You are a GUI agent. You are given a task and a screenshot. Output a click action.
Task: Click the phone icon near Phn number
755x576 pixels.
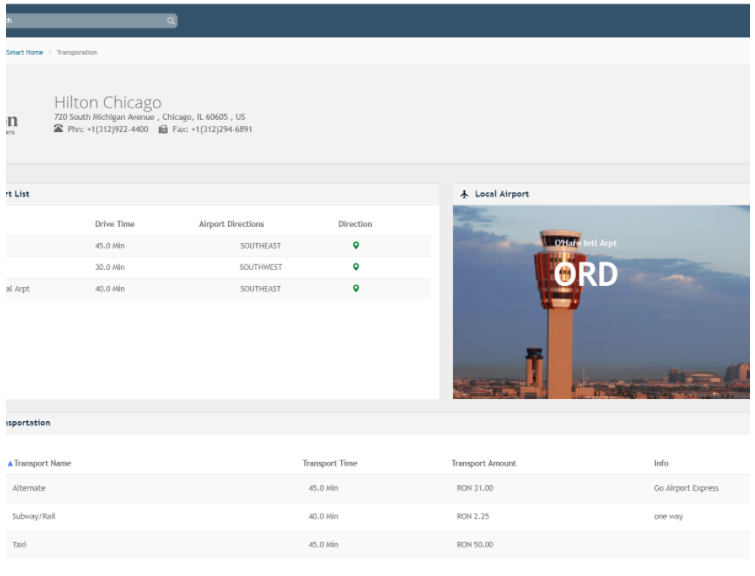[x=58, y=129]
